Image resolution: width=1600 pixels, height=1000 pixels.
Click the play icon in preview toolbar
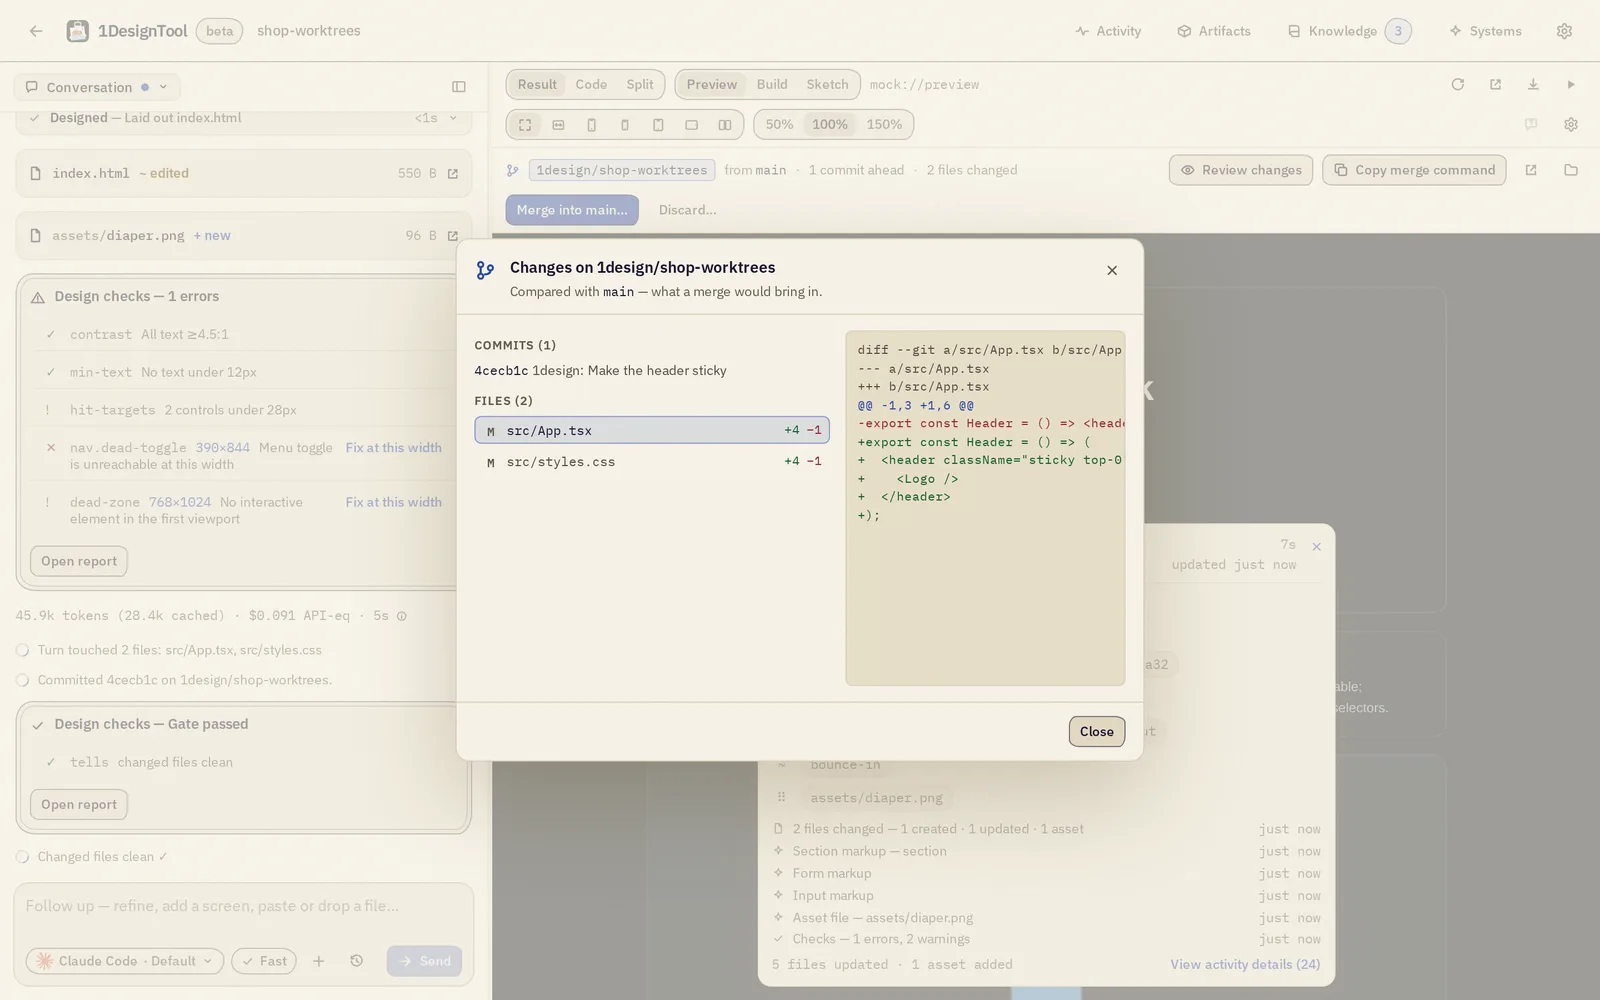(x=1571, y=85)
